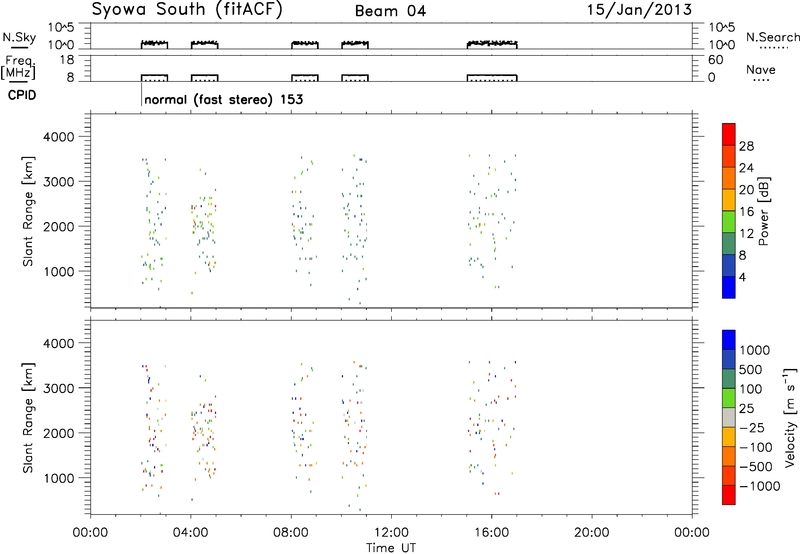Click the 'Beam 04' label
Screen dimensions: 800x554
tap(390, 11)
